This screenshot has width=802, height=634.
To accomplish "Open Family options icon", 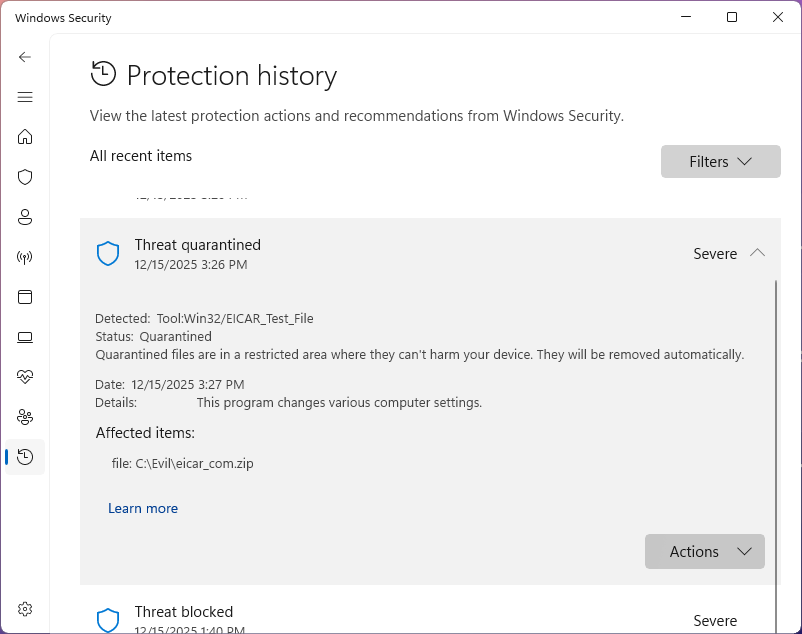I will click(25, 417).
